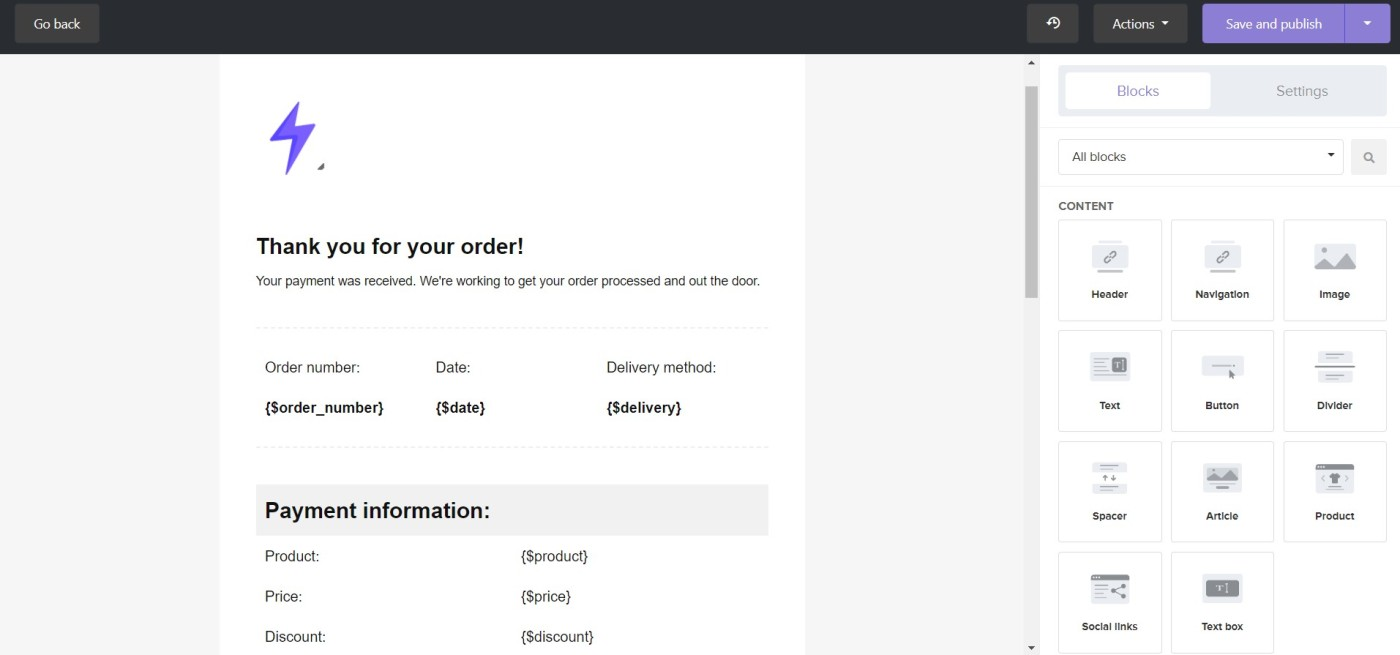The height and width of the screenshot is (655, 1400).
Task: Add a Social links block
Action: pyautogui.click(x=1109, y=602)
